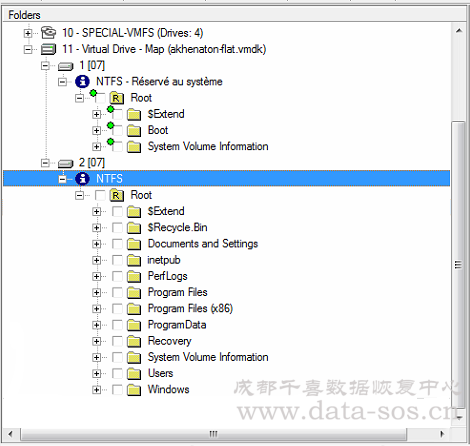Expand the Boot folder
This screenshot has height=446, width=470.
97,130
